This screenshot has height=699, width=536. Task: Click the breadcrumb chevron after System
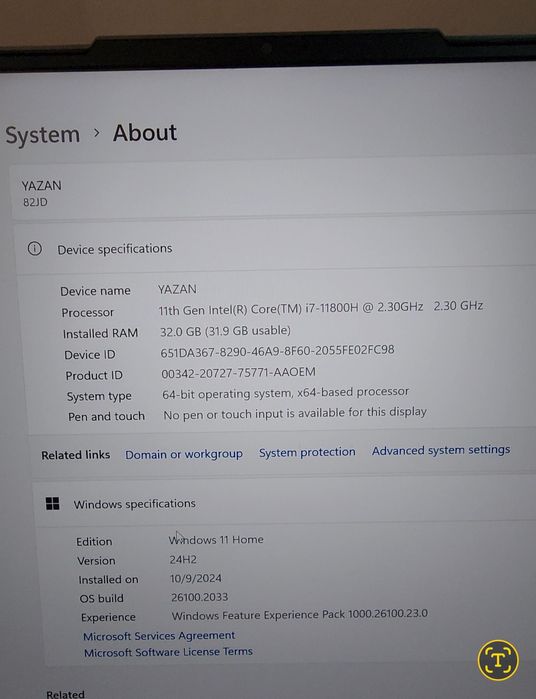pos(96,133)
